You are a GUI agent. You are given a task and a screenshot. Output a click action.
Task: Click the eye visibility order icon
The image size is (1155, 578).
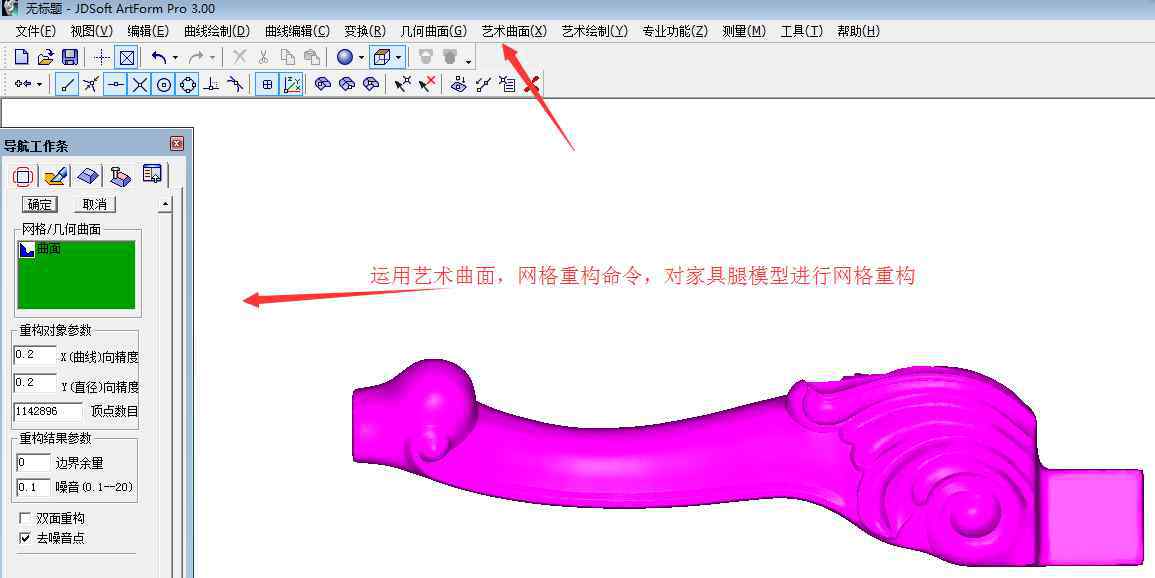pos(459,85)
